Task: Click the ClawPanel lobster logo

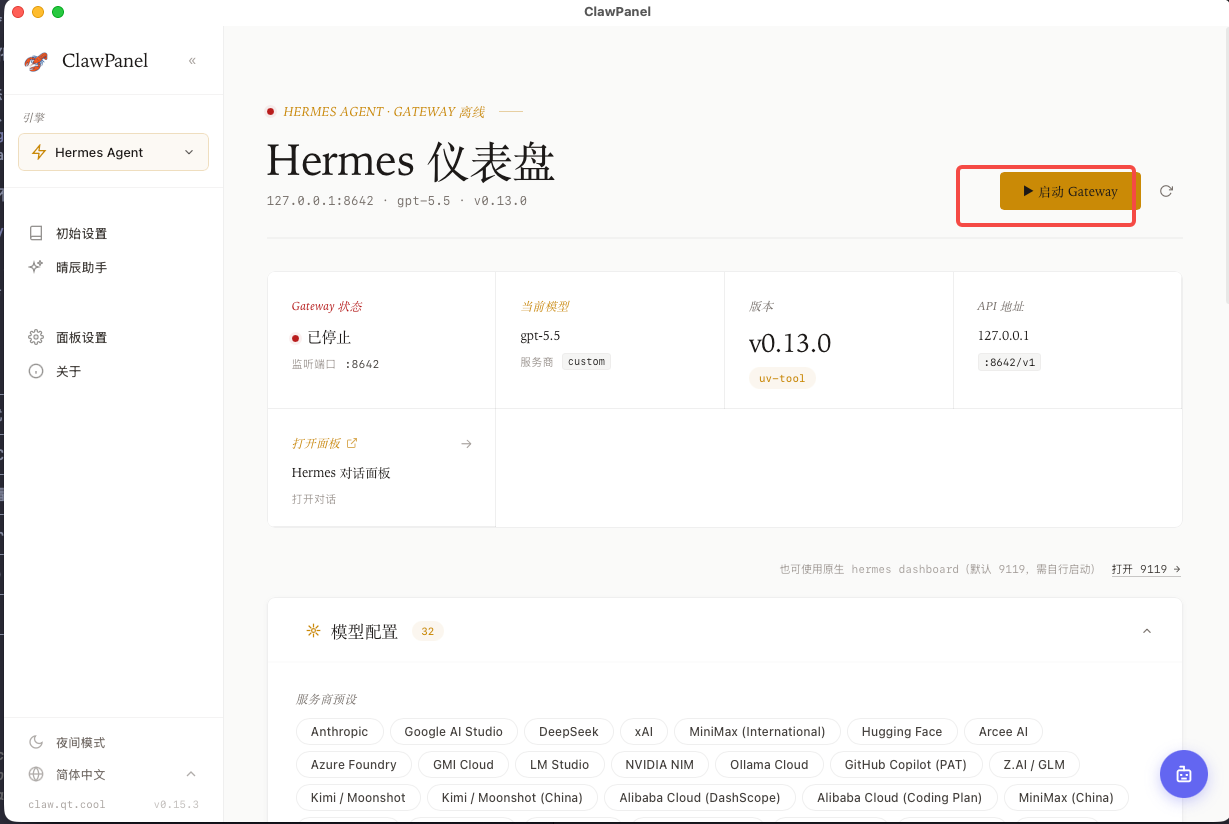Action: pyautogui.click(x=37, y=61)
